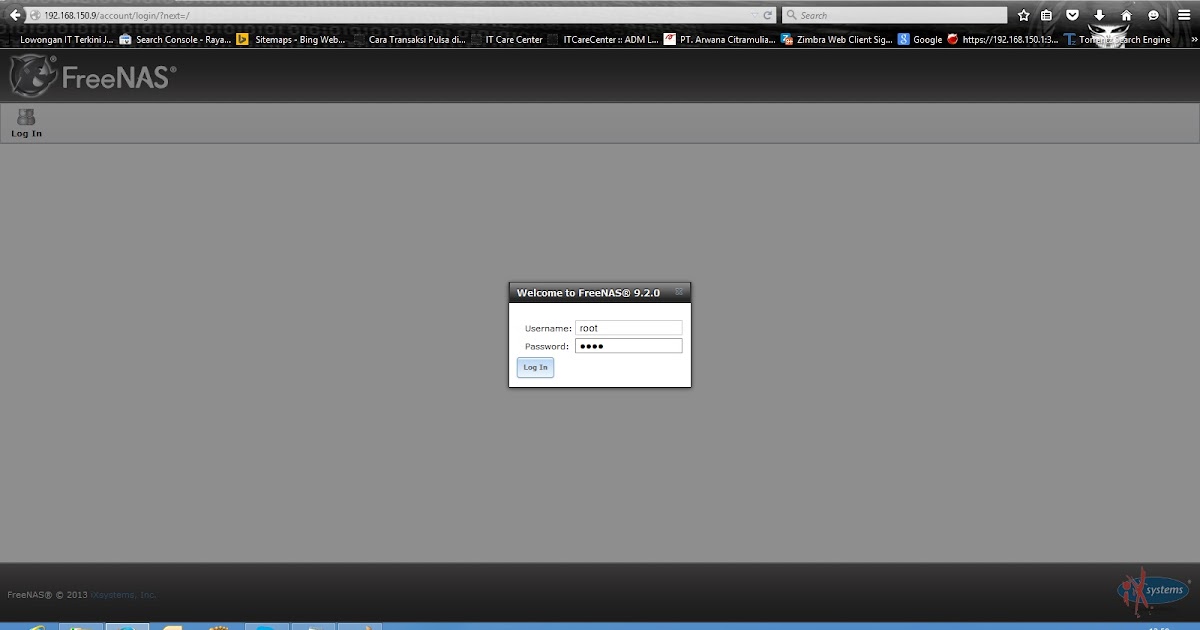Open the chat bubble icon in the toolbar

(x=1153, y=15)
